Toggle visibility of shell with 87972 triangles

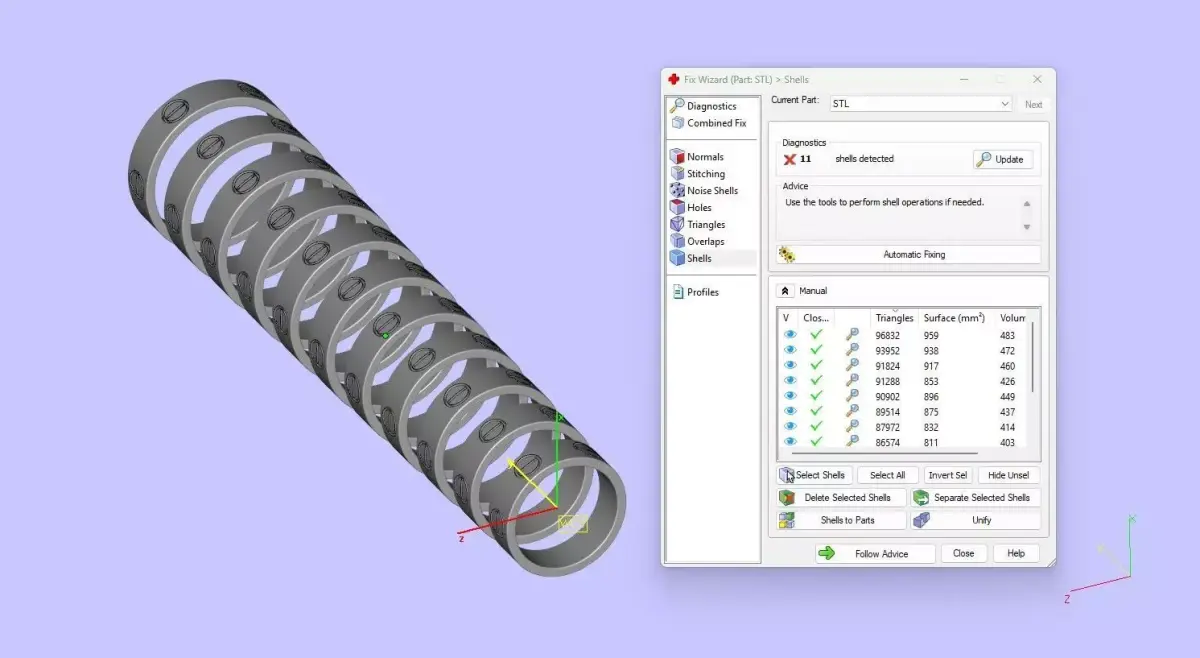pyautogui.click(x=790, y=426)
